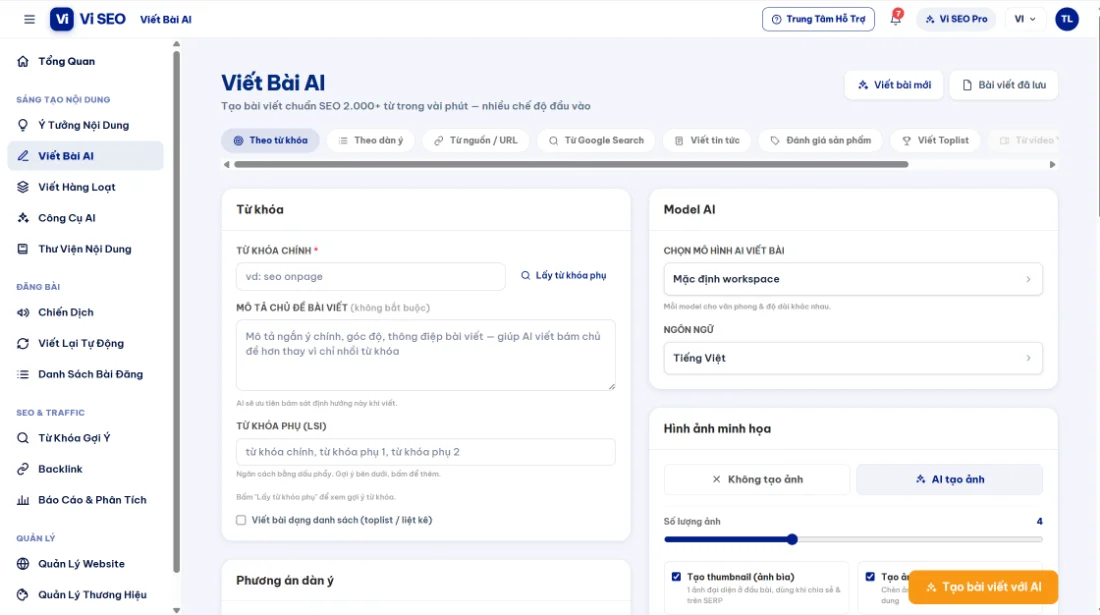This screenshot has height=615, width=1100.
Task: Click the link icon in Từ nguồn / URL
Action: tap(438, 140)
